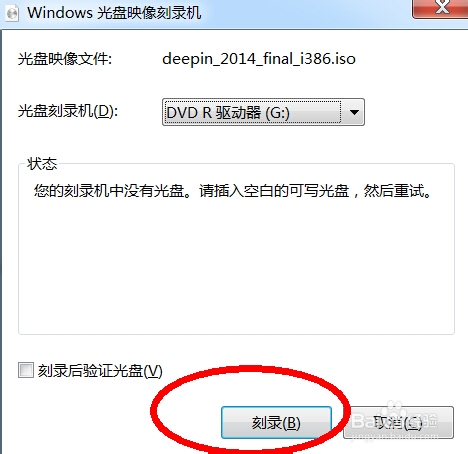Open the DVD R 驱动器 (G:) combo box
Screen dimensions: 468x454
(263, 112)
